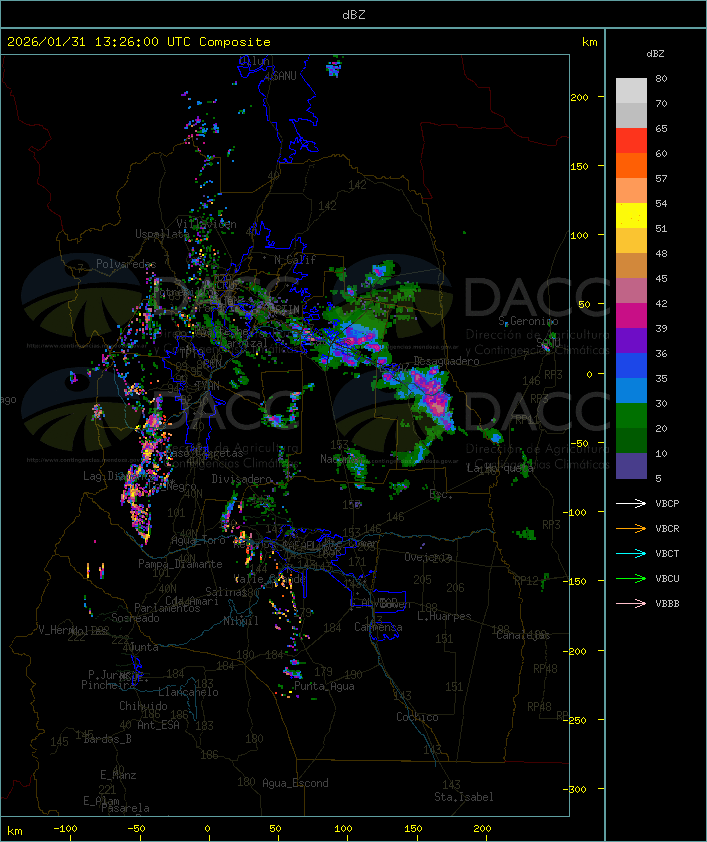Viewport: 707px width, 842px height.
Task: Pick the green 10-20 dBZ legend swatch
Action: click(x=631, y=441)
